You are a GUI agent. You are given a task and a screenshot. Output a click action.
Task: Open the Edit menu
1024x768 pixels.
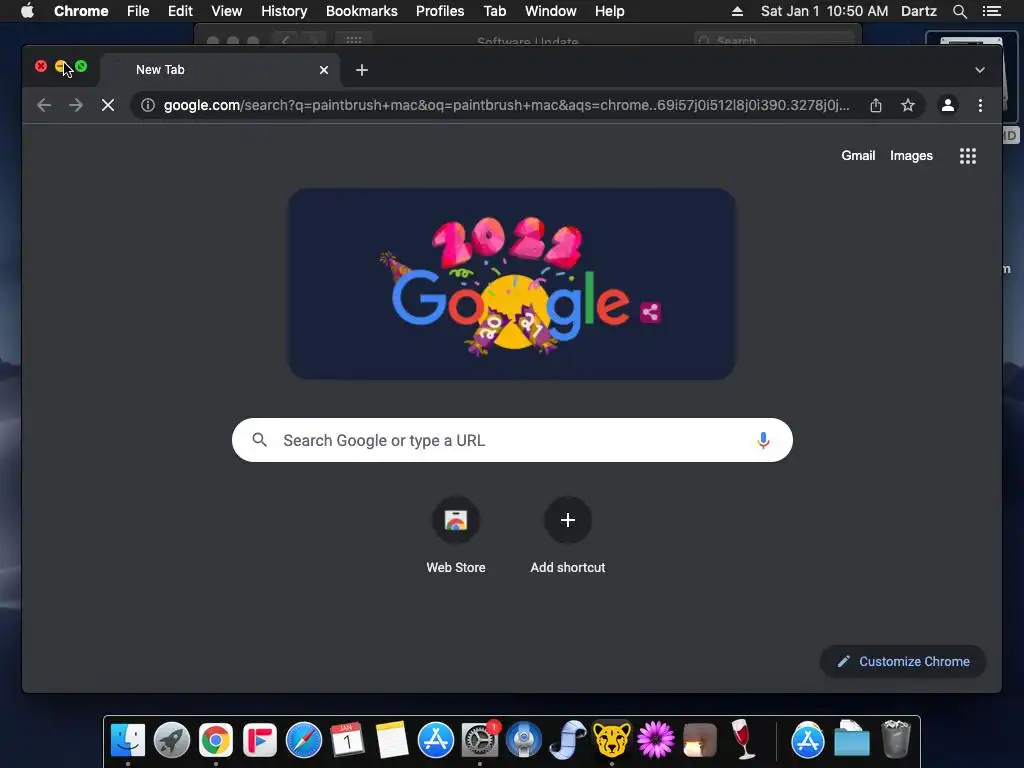coord(180,11)
